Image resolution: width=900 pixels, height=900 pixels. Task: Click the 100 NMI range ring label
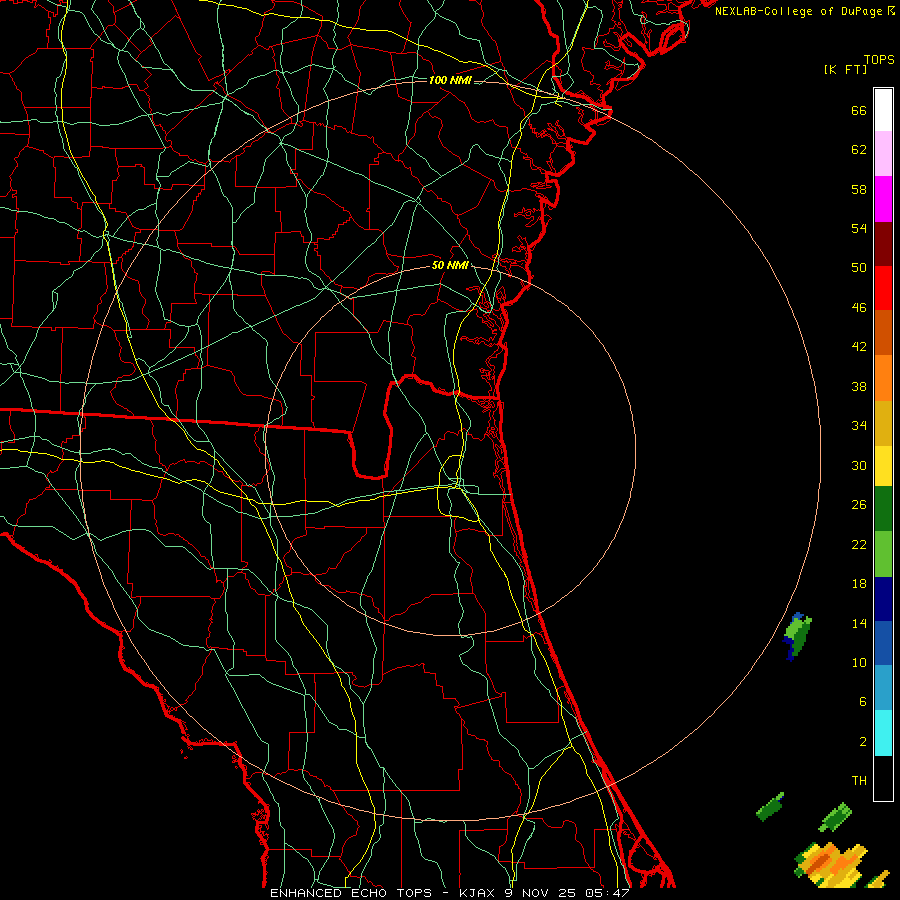click(x=451, y=80)
